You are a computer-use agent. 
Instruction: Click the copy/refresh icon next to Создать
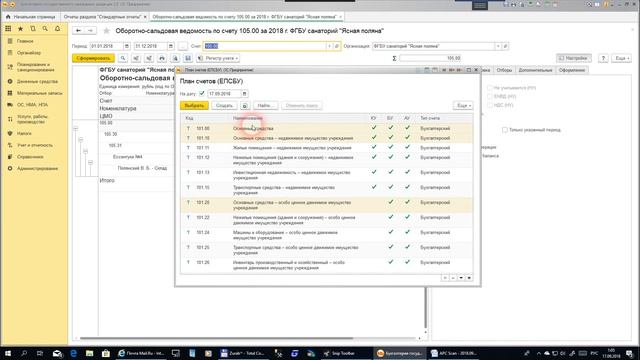(245, 106)
